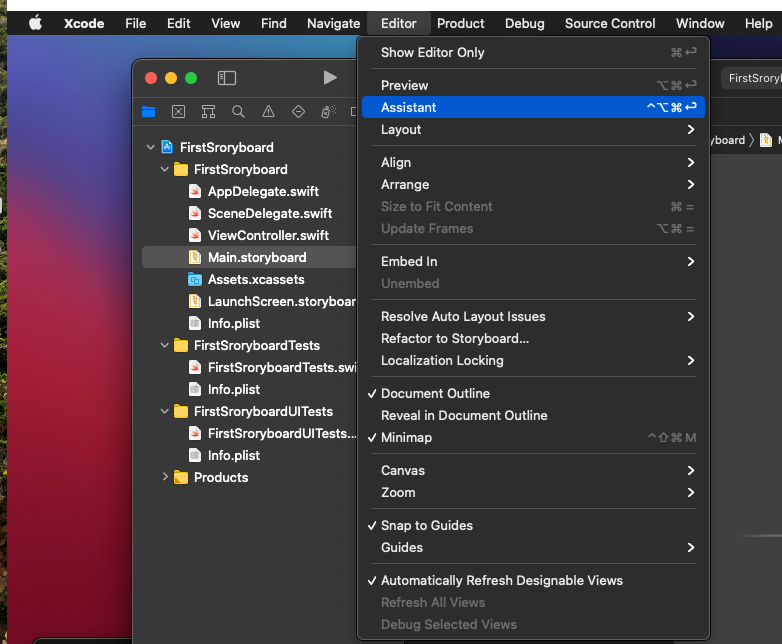This screenshot has height=644, width=782.
Task: Click the LaunchScreen.storyboard file icon
Action: point(195,301)
